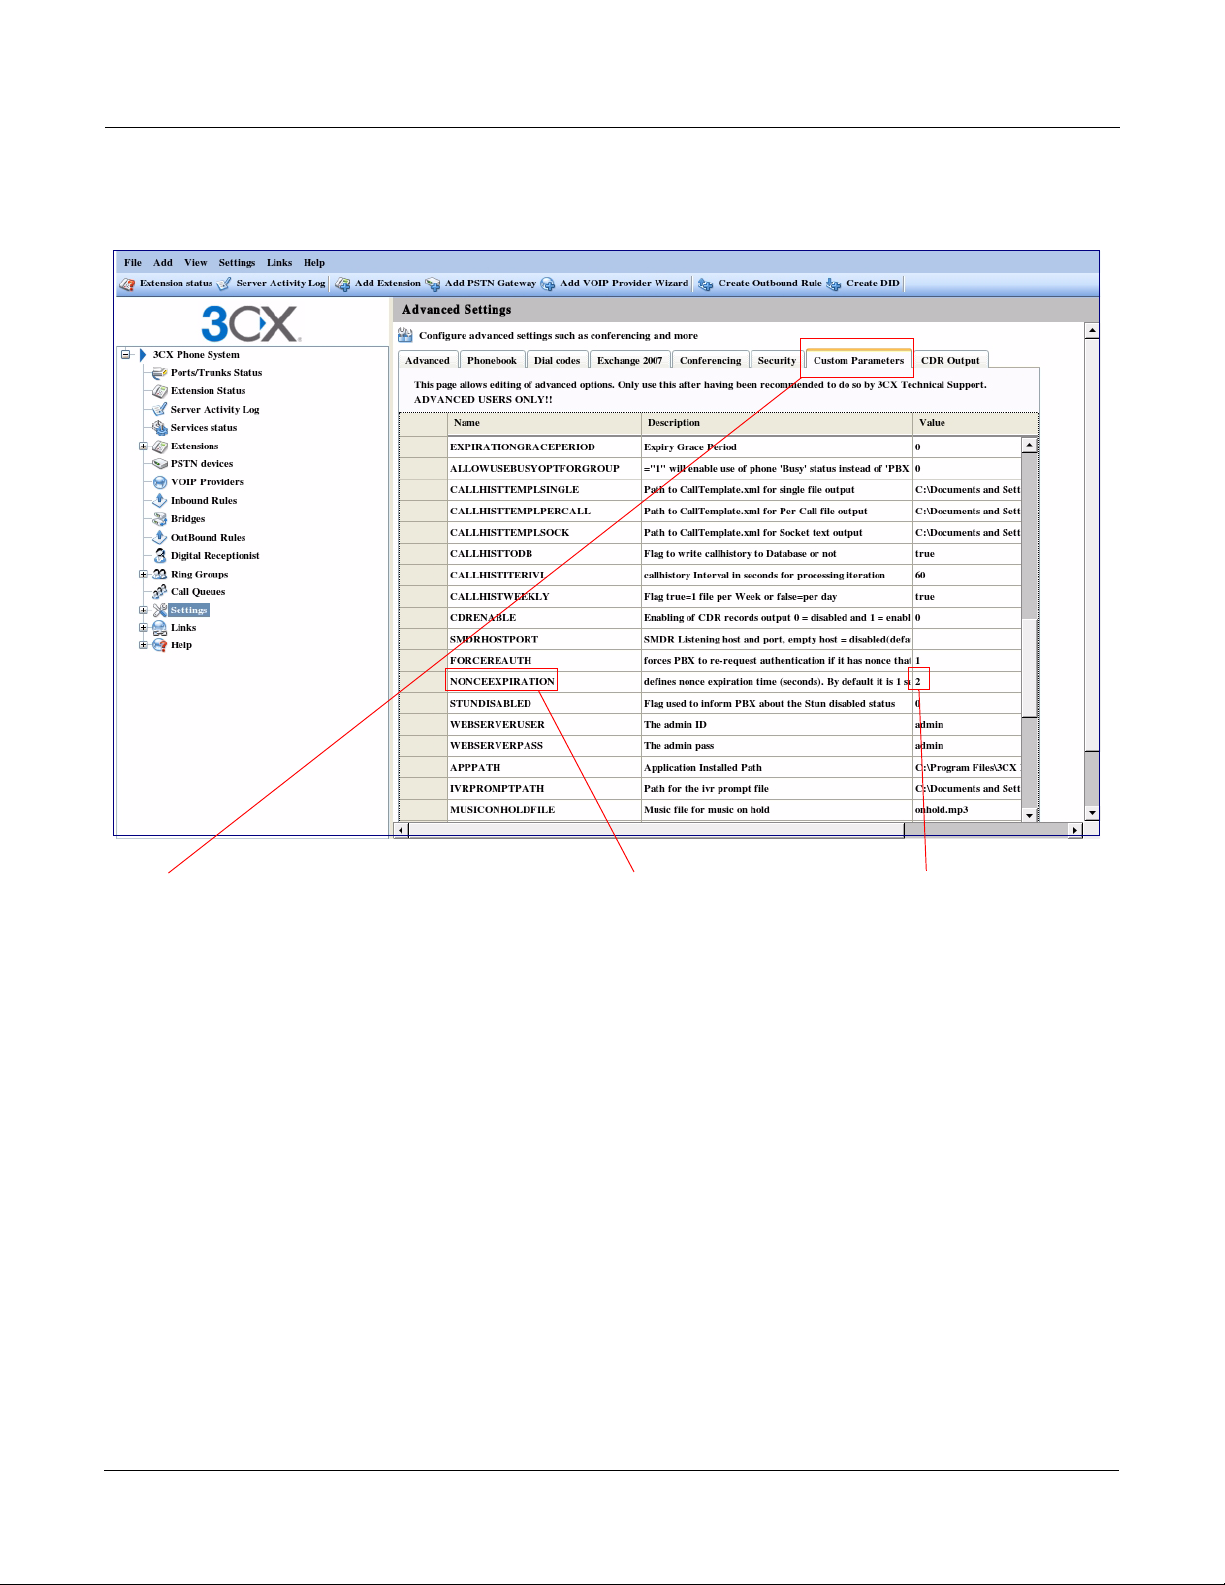
Task: Click the Add Extension toolbar icon
Action: click(x=343, y=284)
